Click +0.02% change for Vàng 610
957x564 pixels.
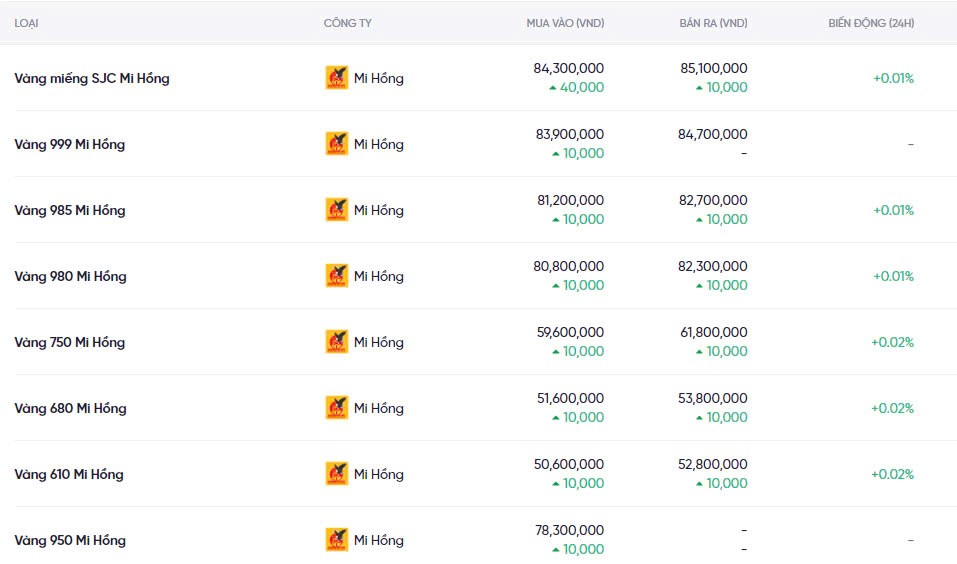(892, 474)
